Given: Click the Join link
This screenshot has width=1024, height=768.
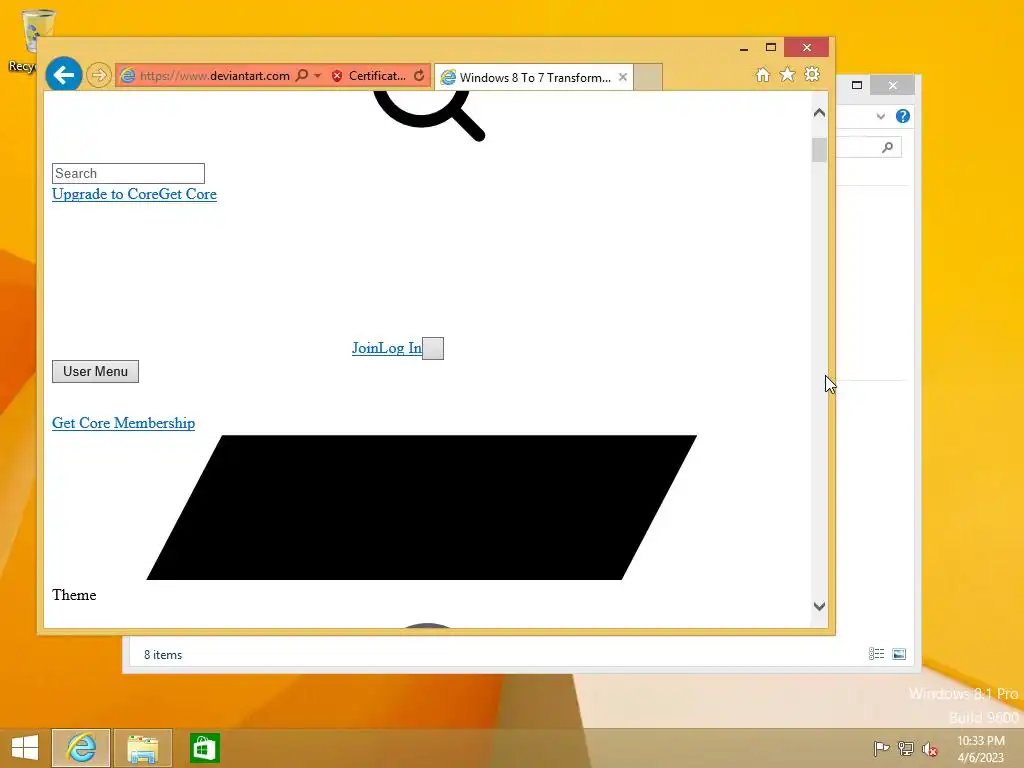Looking at the screenshot, I should click(x=365, y=348).
